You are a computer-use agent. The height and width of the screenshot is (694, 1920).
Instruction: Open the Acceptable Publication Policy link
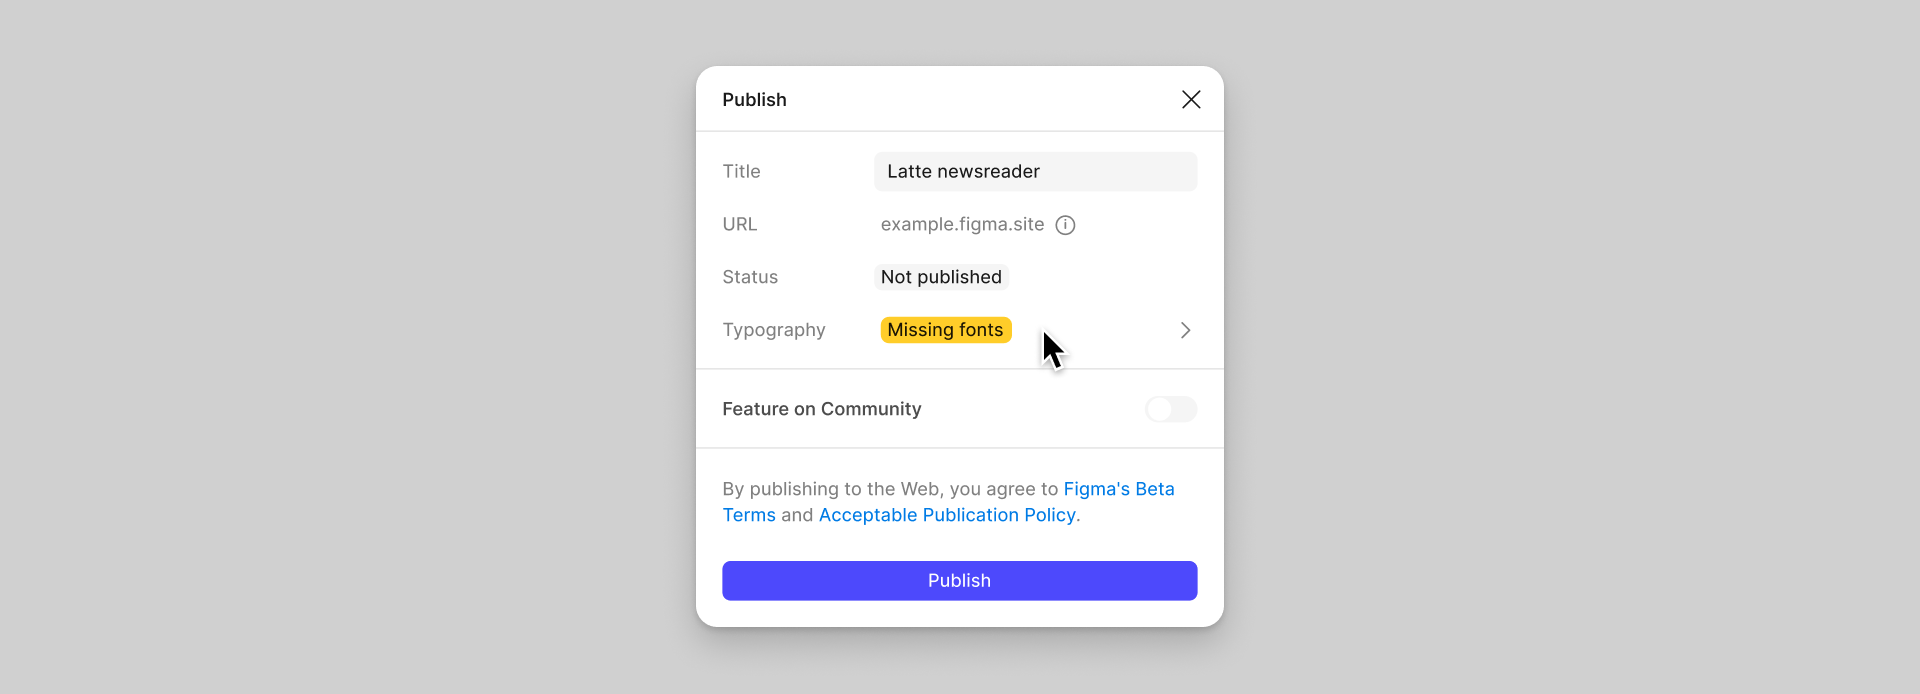pyautogui.click(x=947, y=515)
